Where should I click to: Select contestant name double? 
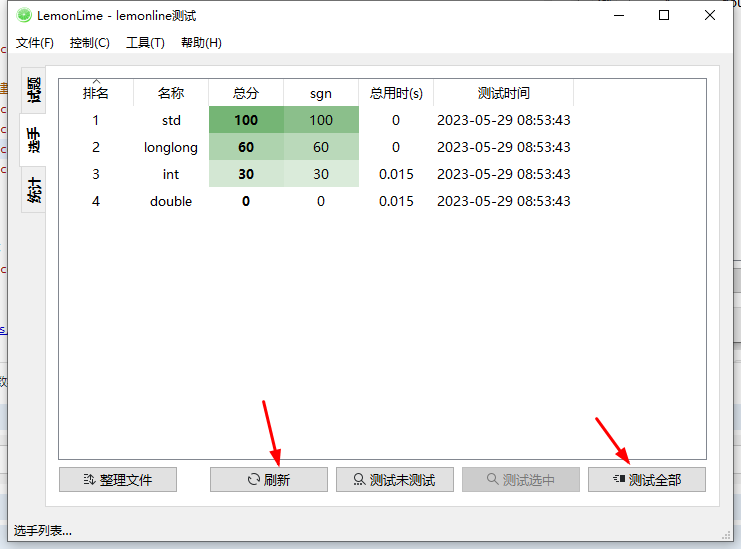click(171, 201)
